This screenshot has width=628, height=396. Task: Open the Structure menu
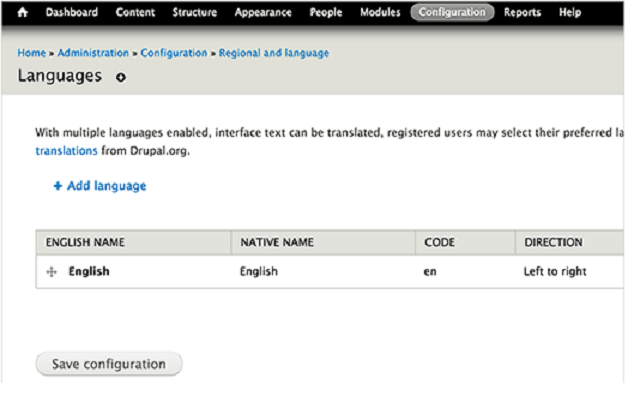195,12
